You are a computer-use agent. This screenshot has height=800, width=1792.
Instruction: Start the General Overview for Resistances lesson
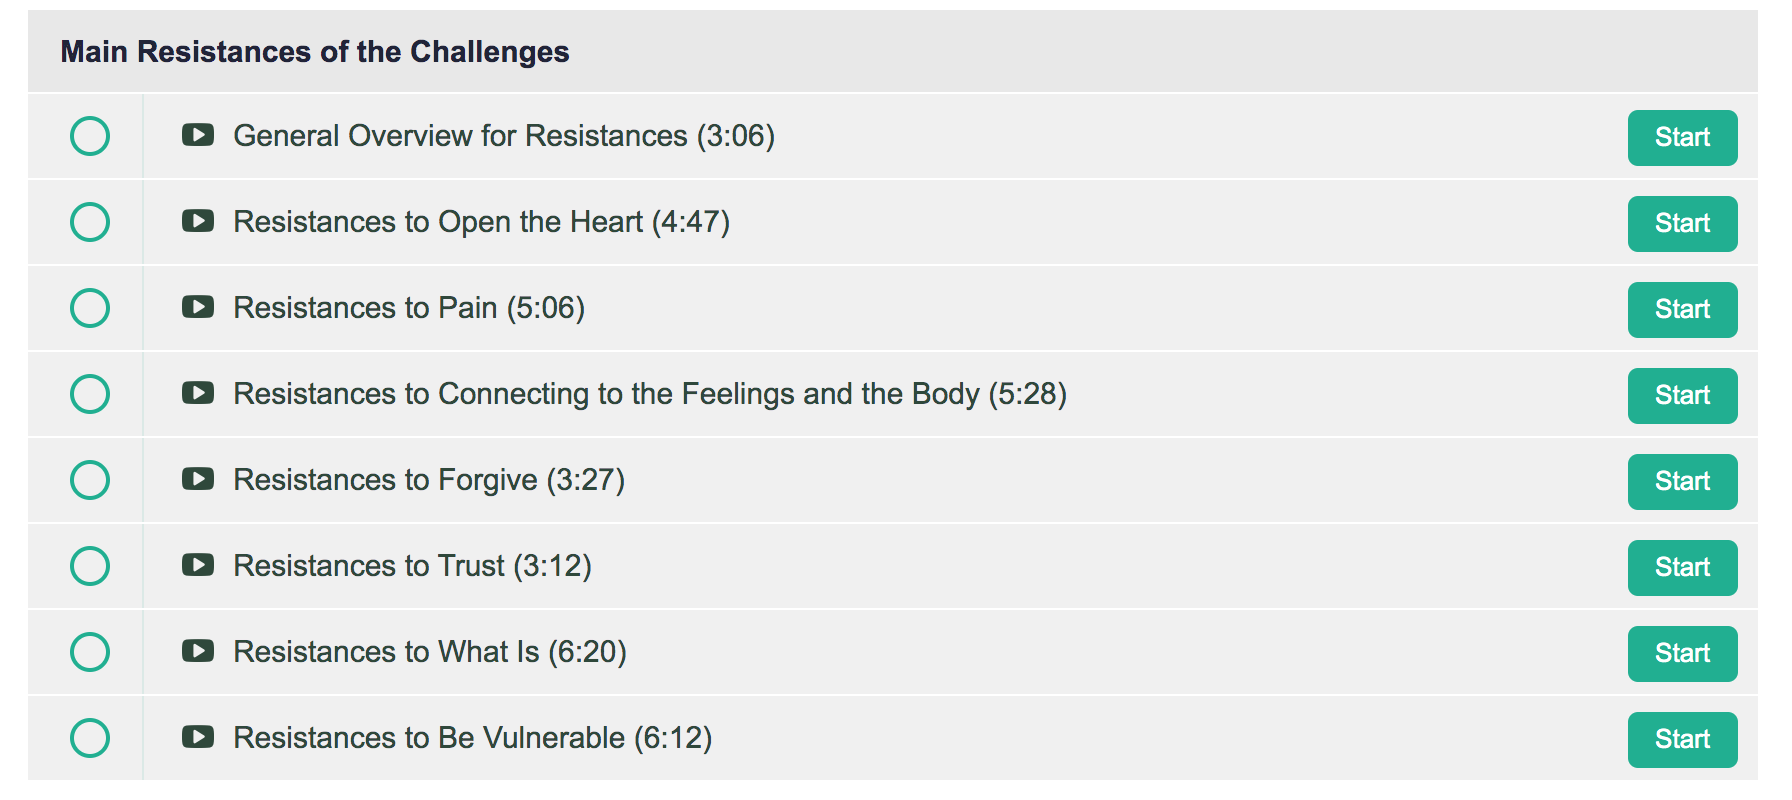pos(1682,138)
